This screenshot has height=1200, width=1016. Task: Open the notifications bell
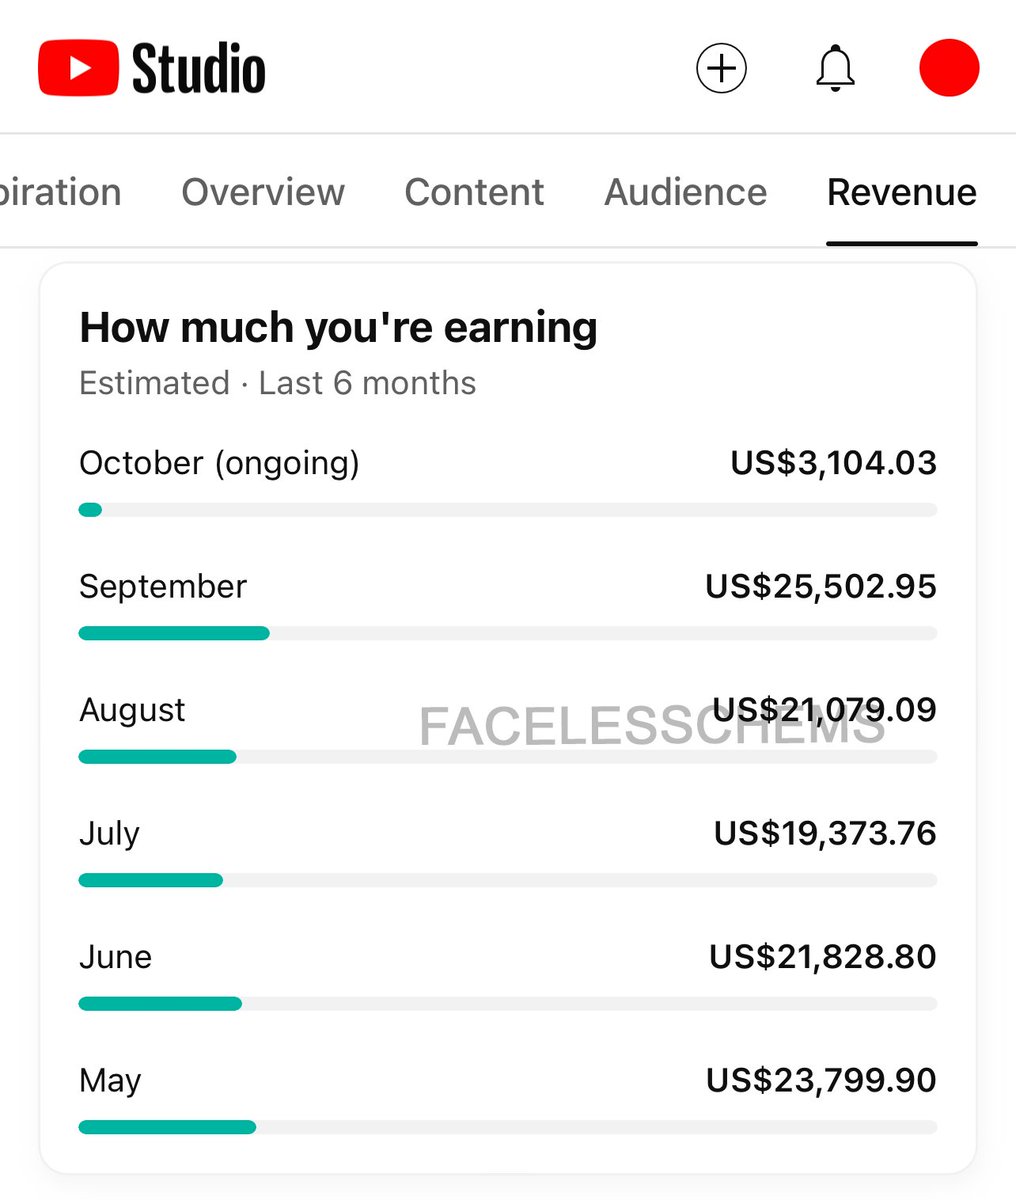[x=835, y=69]
